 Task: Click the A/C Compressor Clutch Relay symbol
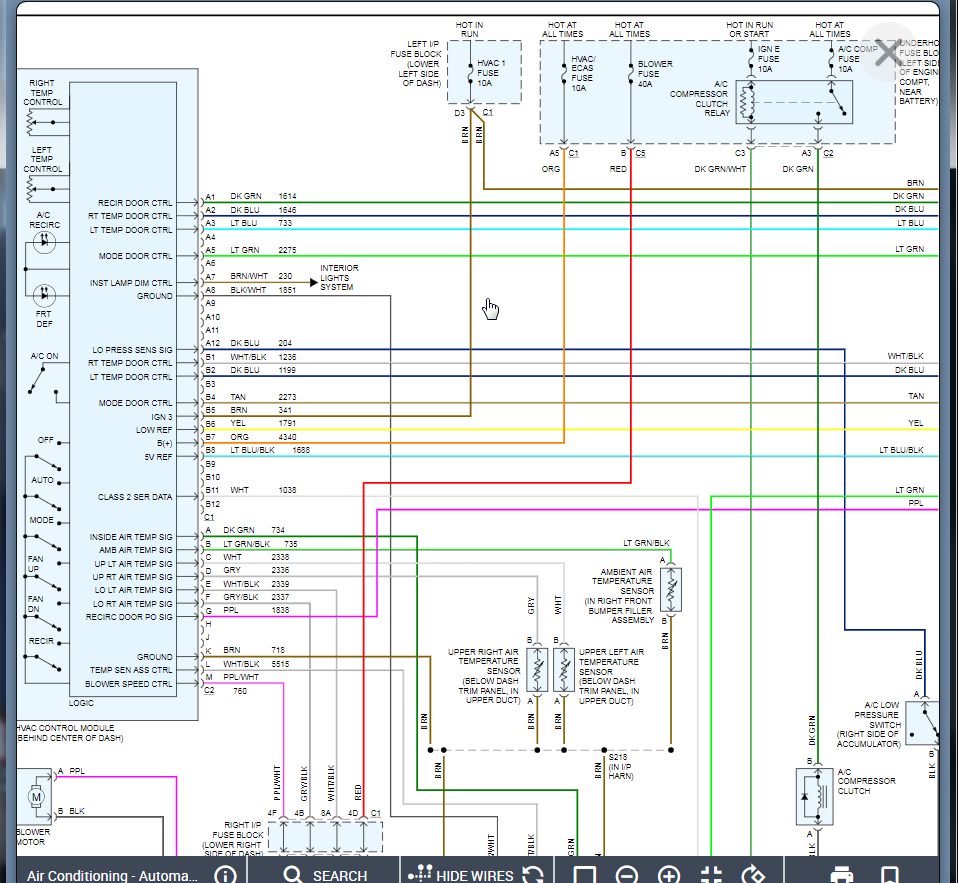(x=795, y=103)
